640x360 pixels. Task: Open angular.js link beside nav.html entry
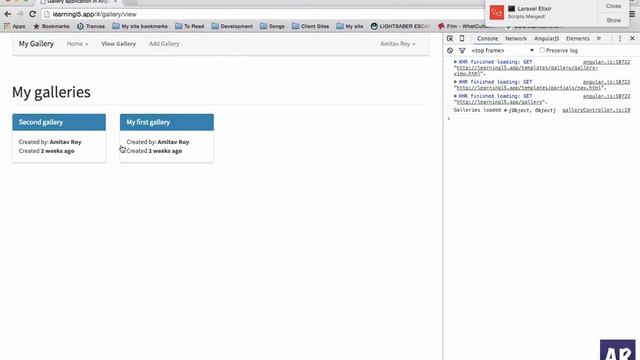point(607,82)
